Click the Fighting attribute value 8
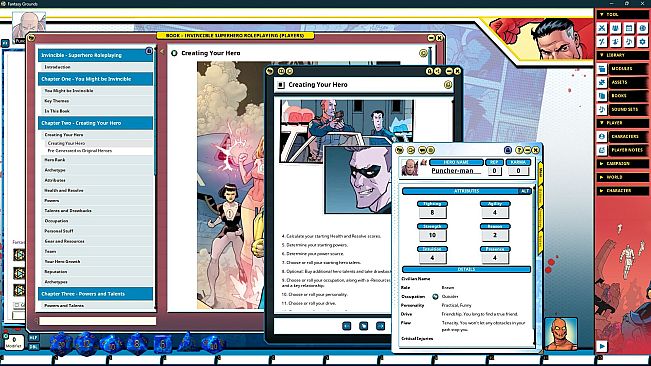This screenshot has height=366, width=651. click(x=432, y=212)
